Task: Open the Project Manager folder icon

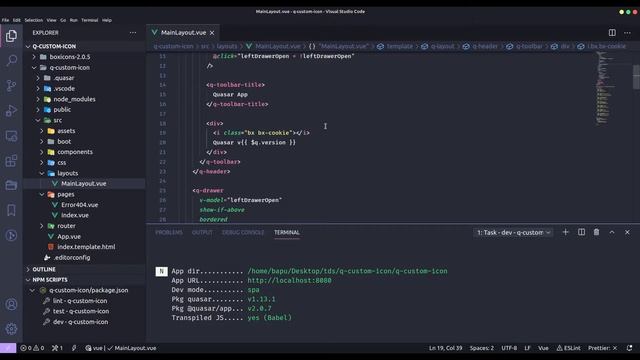Action: (x=11, y=185)
